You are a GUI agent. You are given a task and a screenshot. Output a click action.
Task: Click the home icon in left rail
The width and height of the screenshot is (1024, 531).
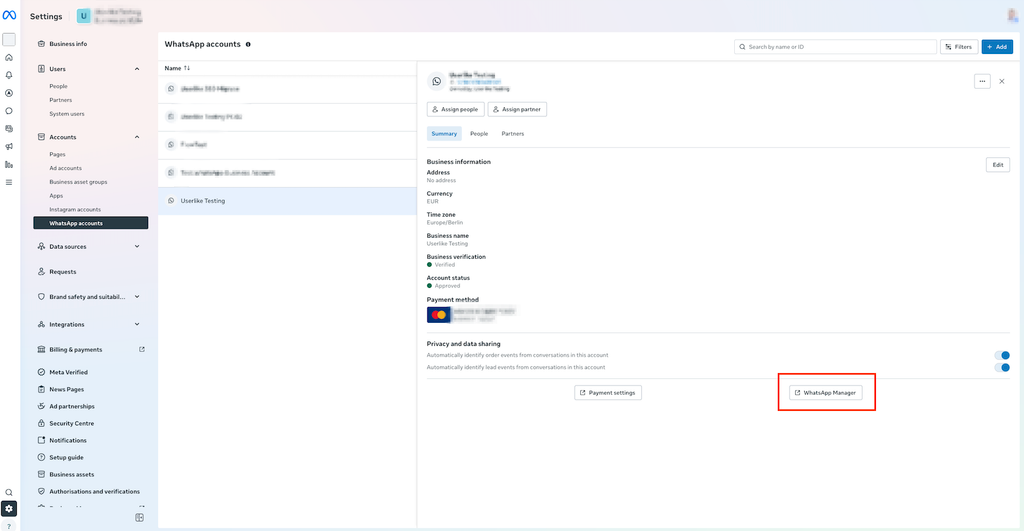[9, 57]
